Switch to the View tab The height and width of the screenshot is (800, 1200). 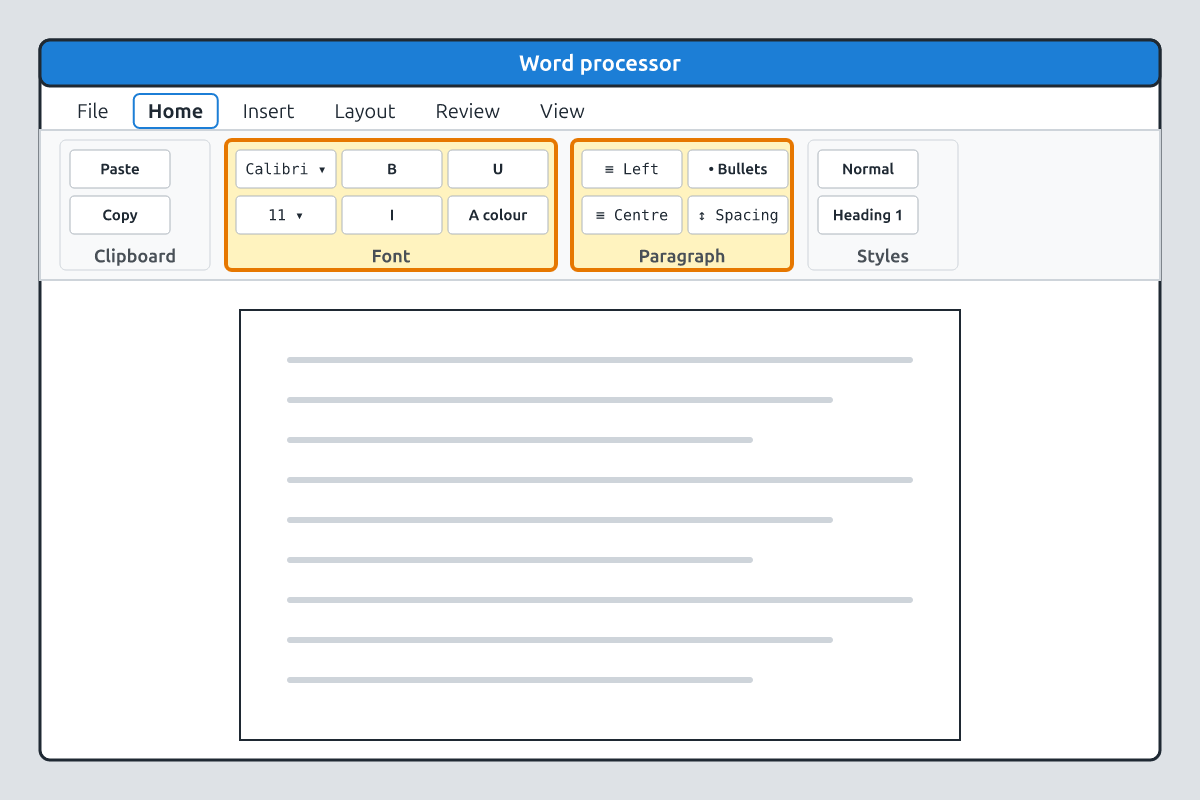click(x=562, y=111)
